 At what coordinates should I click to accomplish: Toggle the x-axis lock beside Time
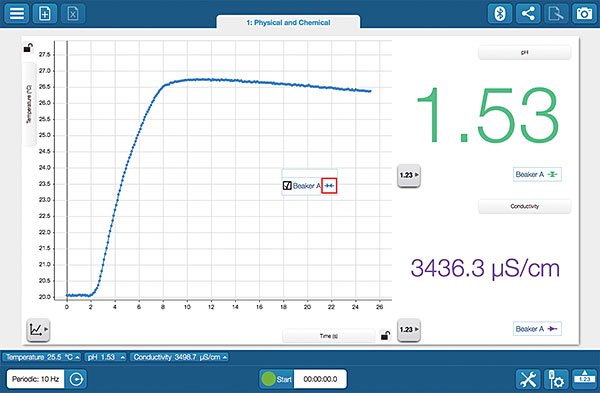click(x=386, y=336)
